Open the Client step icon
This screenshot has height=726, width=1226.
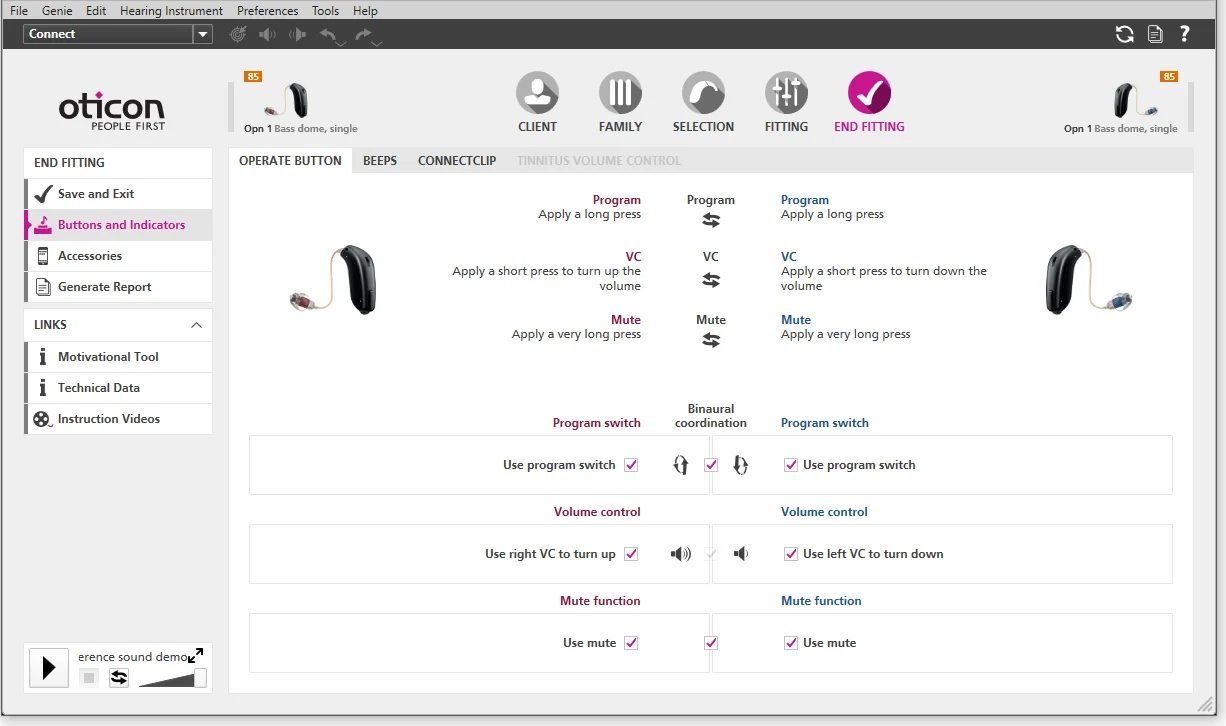[x=537, y=93]
